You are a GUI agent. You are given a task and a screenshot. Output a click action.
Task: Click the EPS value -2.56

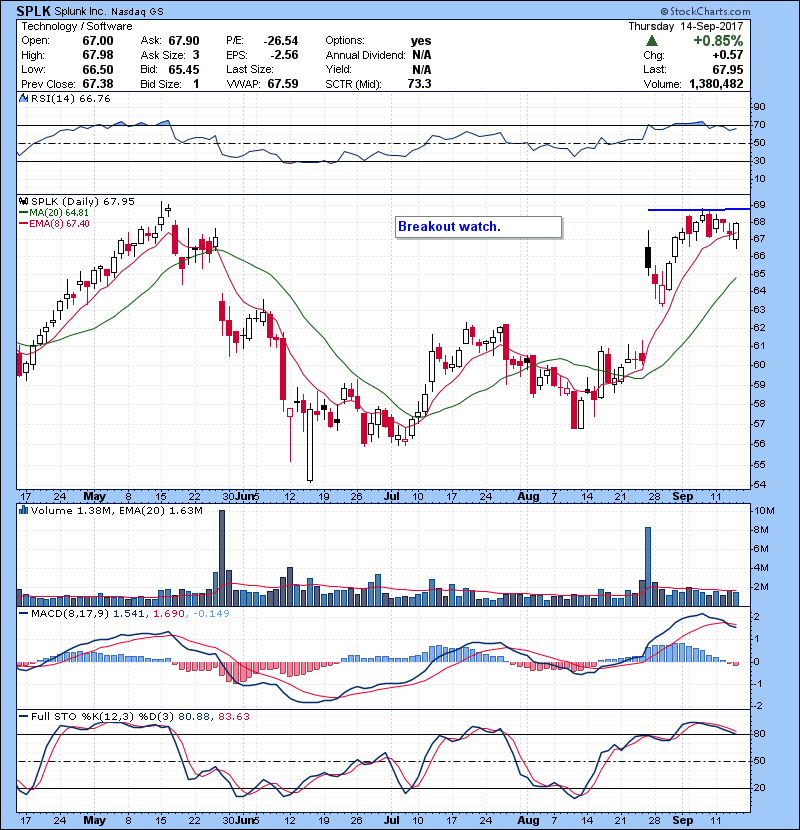click(x=284, y=55)
